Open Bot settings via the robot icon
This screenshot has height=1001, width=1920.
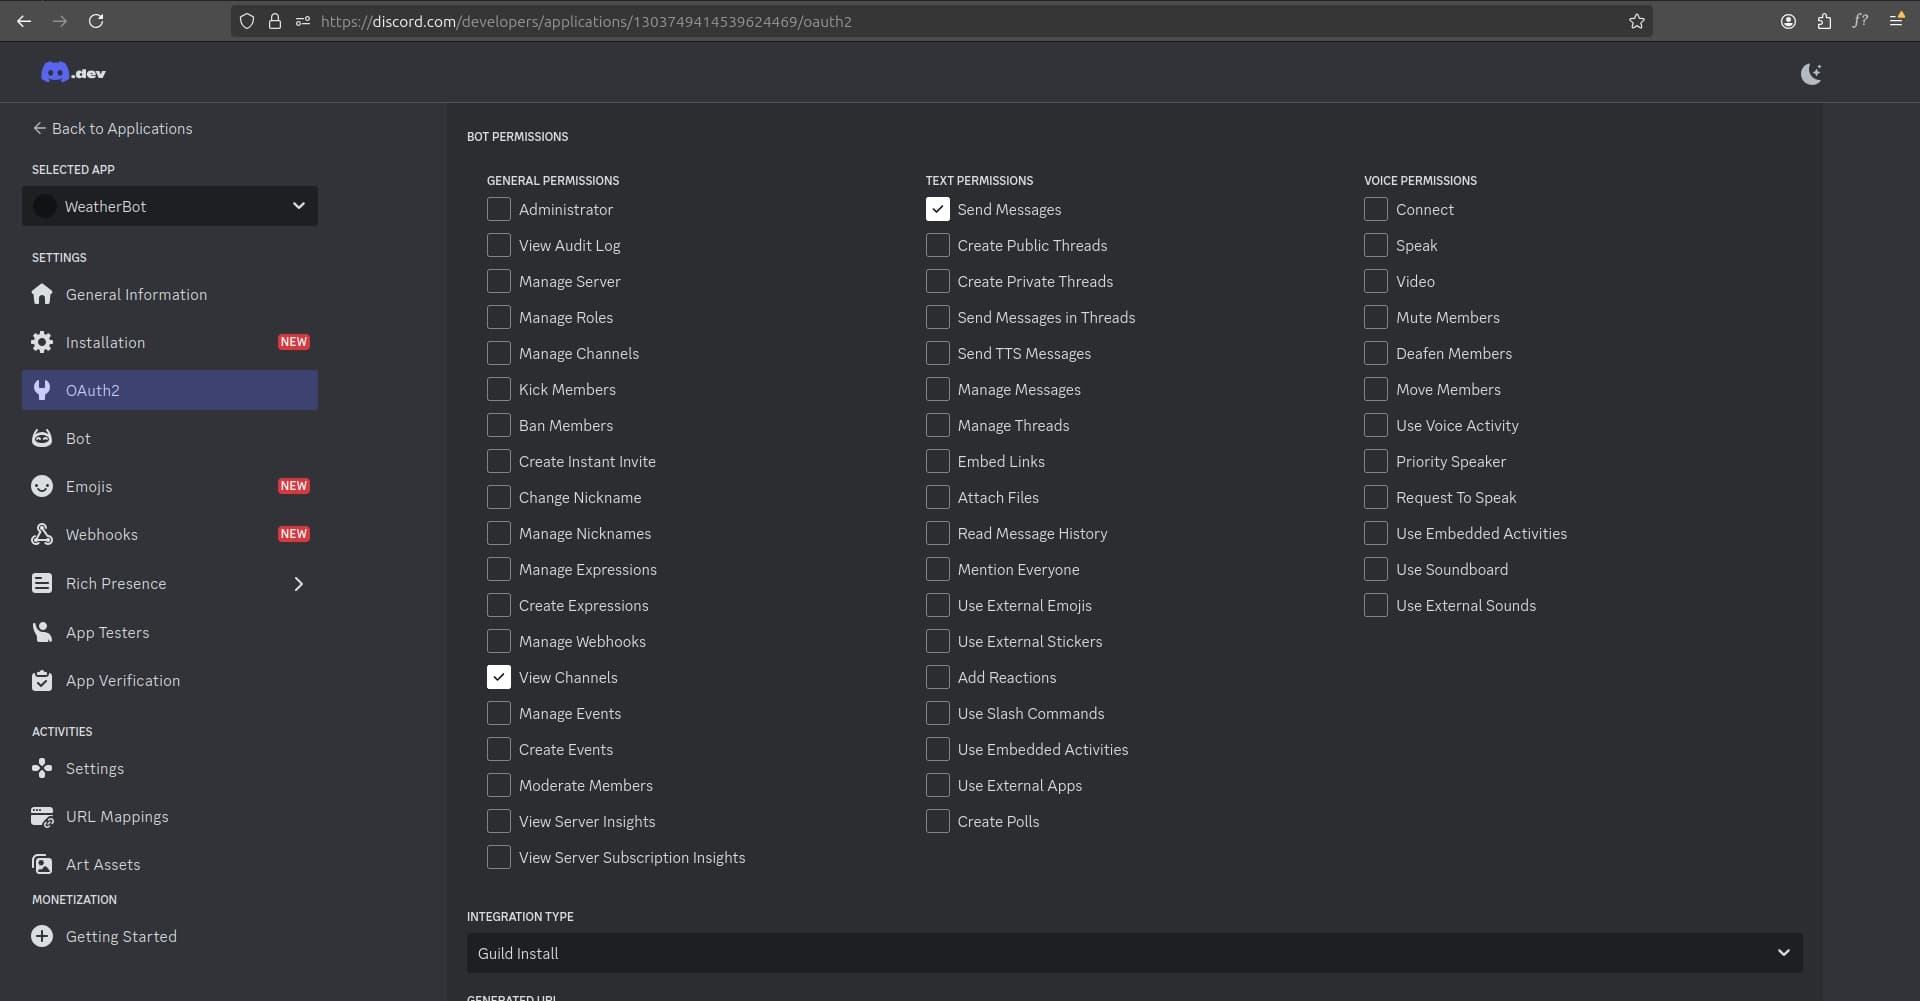pos(42,438)
